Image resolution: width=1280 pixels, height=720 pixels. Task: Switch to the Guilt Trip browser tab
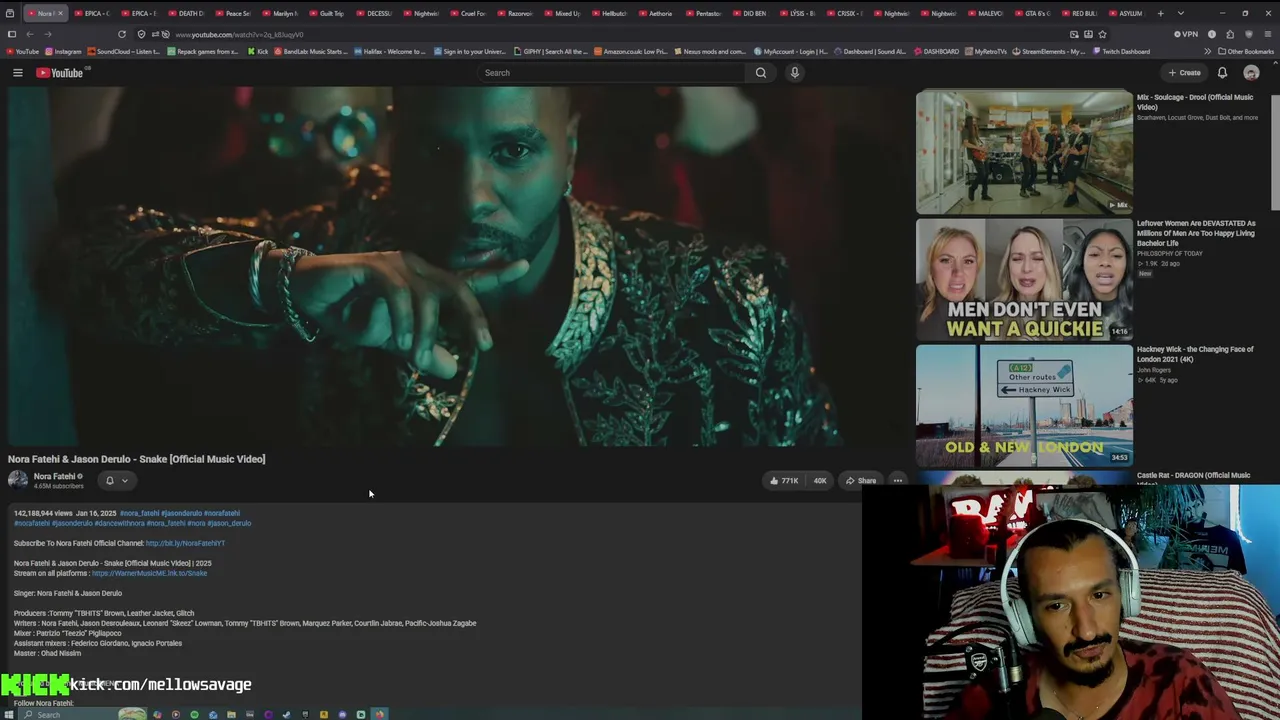point(328,13)
